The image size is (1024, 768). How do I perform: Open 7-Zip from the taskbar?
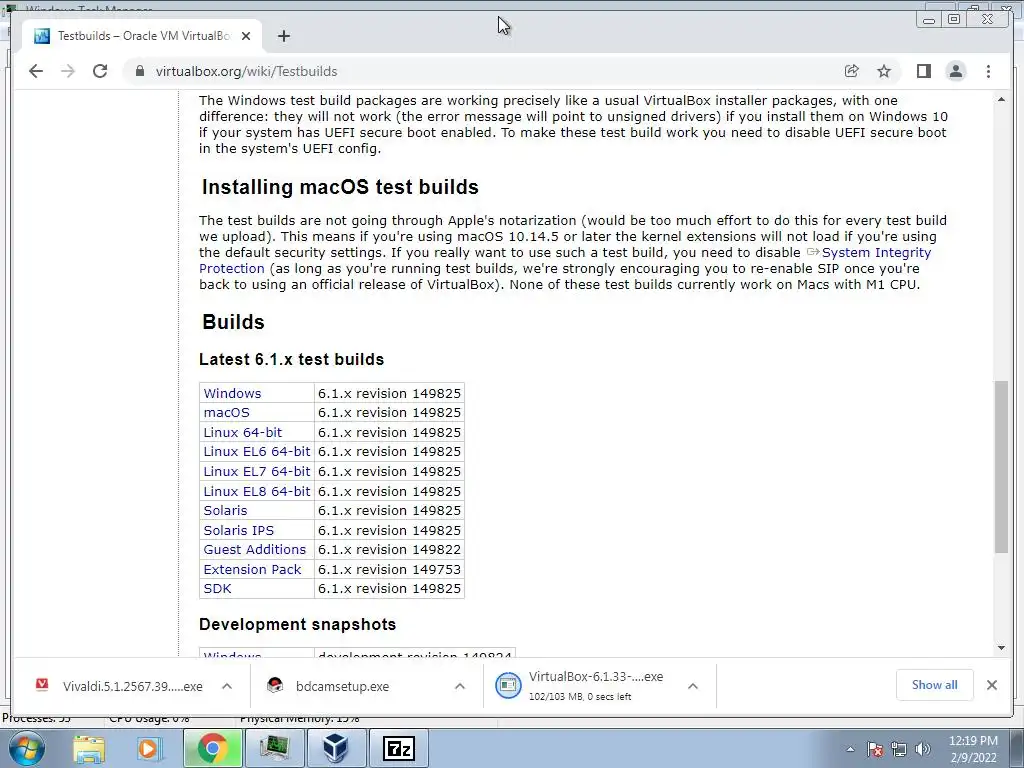click(x=398, y=748)
